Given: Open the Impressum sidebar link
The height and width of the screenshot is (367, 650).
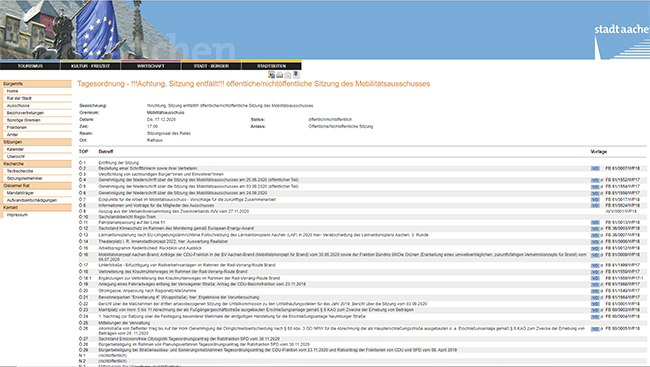Looking at the screenshot, I should pyautogui.click(x=17, y=215).
